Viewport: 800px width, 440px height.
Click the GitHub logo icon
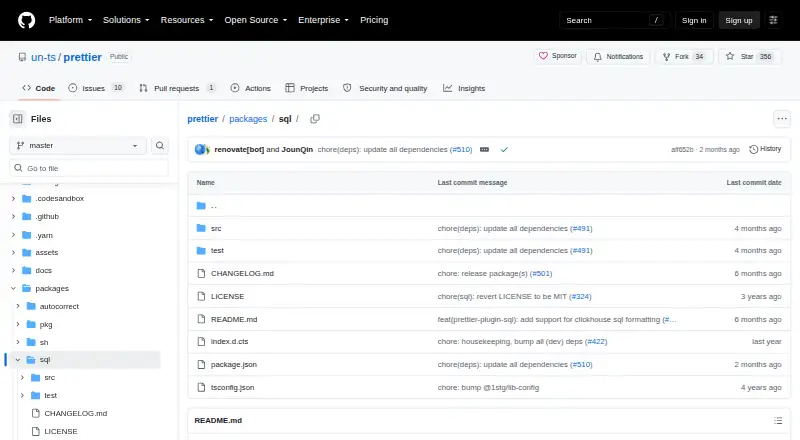point(27,20)
